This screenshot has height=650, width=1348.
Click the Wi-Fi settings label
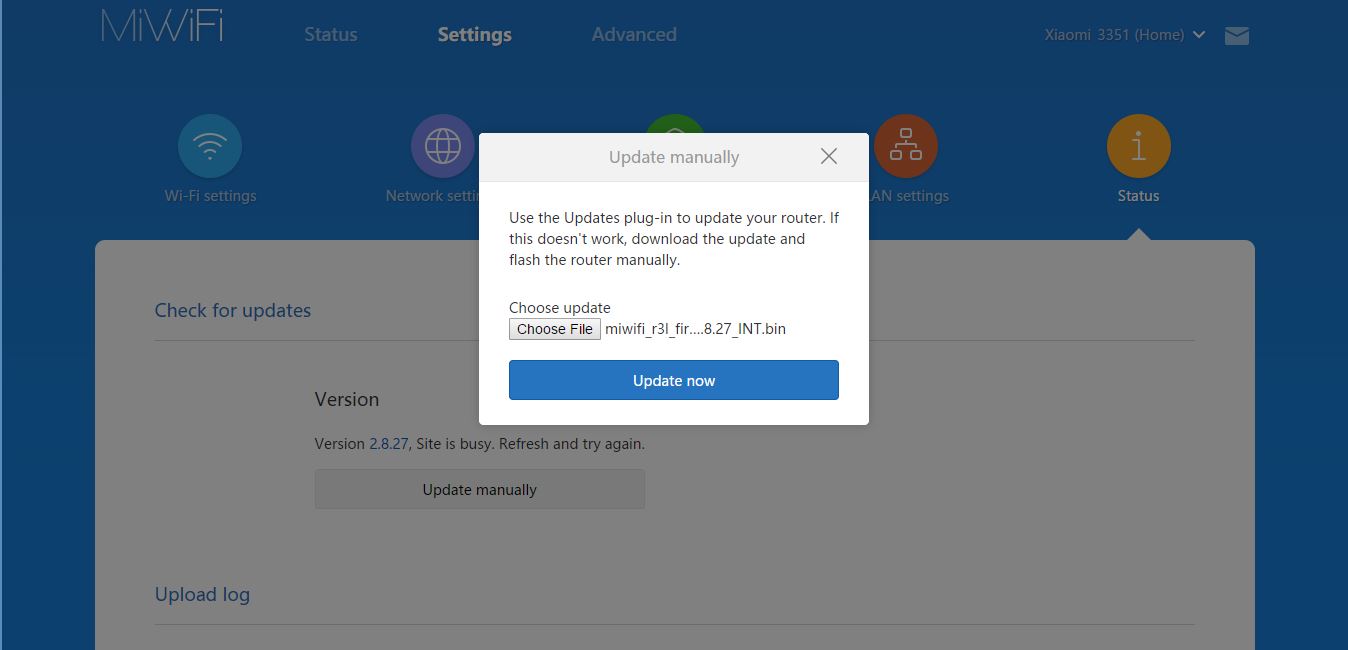(x=210, y=196)
